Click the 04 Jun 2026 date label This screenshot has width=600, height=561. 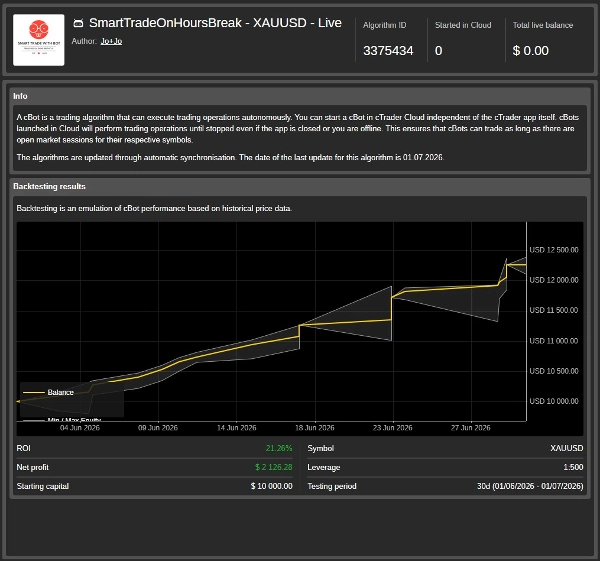click(x=80, y=428)
